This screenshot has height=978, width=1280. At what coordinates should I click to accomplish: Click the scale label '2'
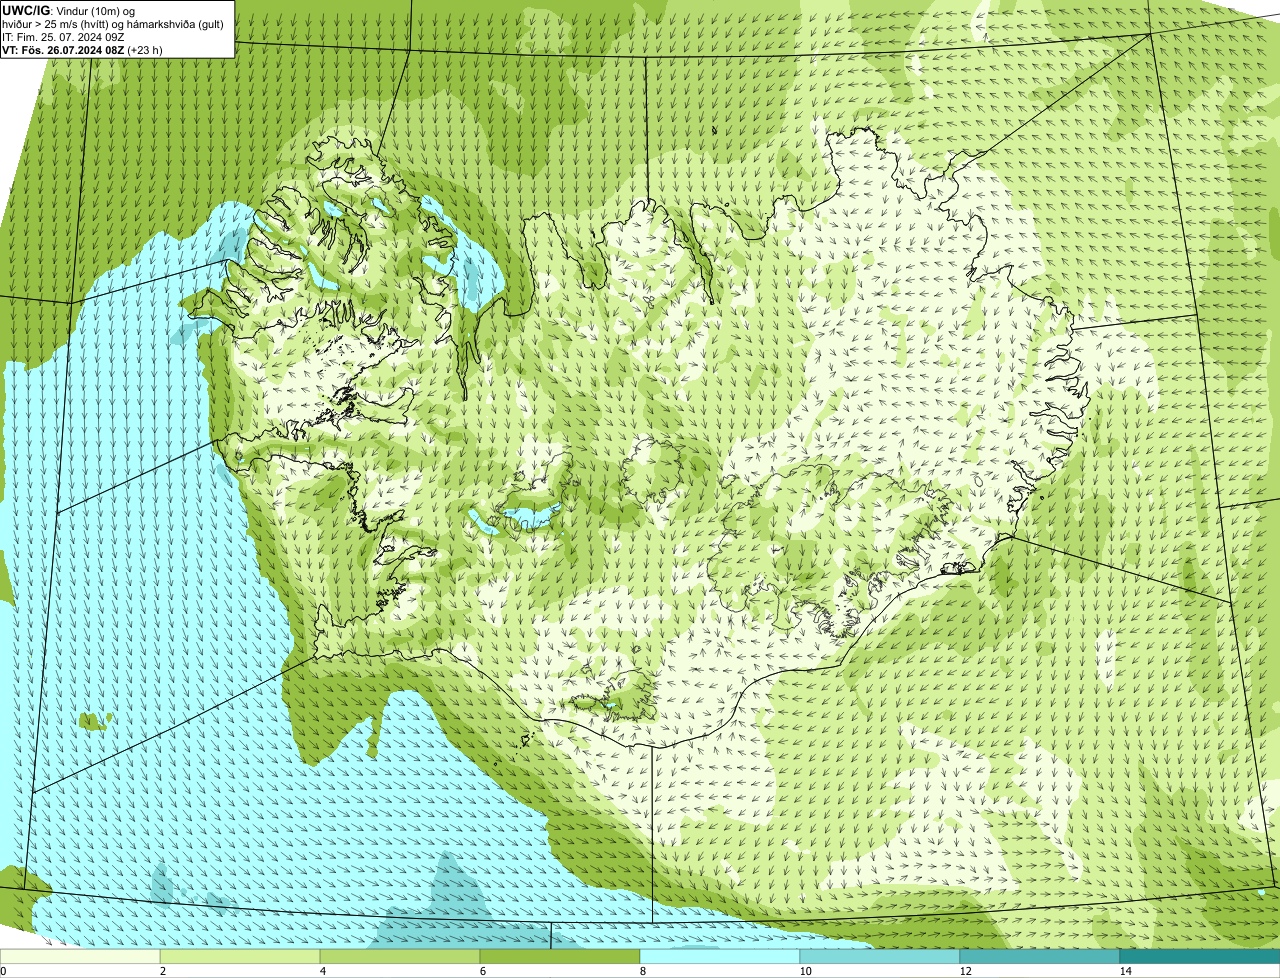coord(162,971)
